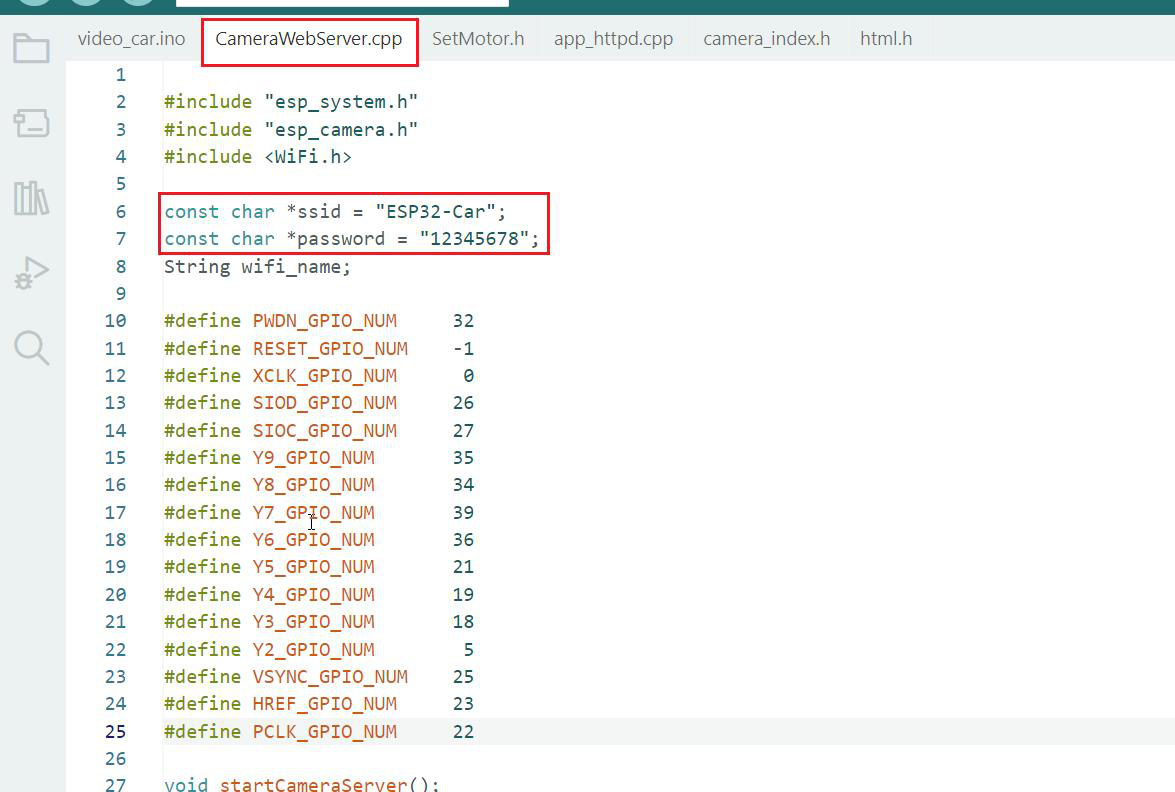Open the Search magnifier sidebar icon
Viewport: 1175px width, 792px height.
31,348
